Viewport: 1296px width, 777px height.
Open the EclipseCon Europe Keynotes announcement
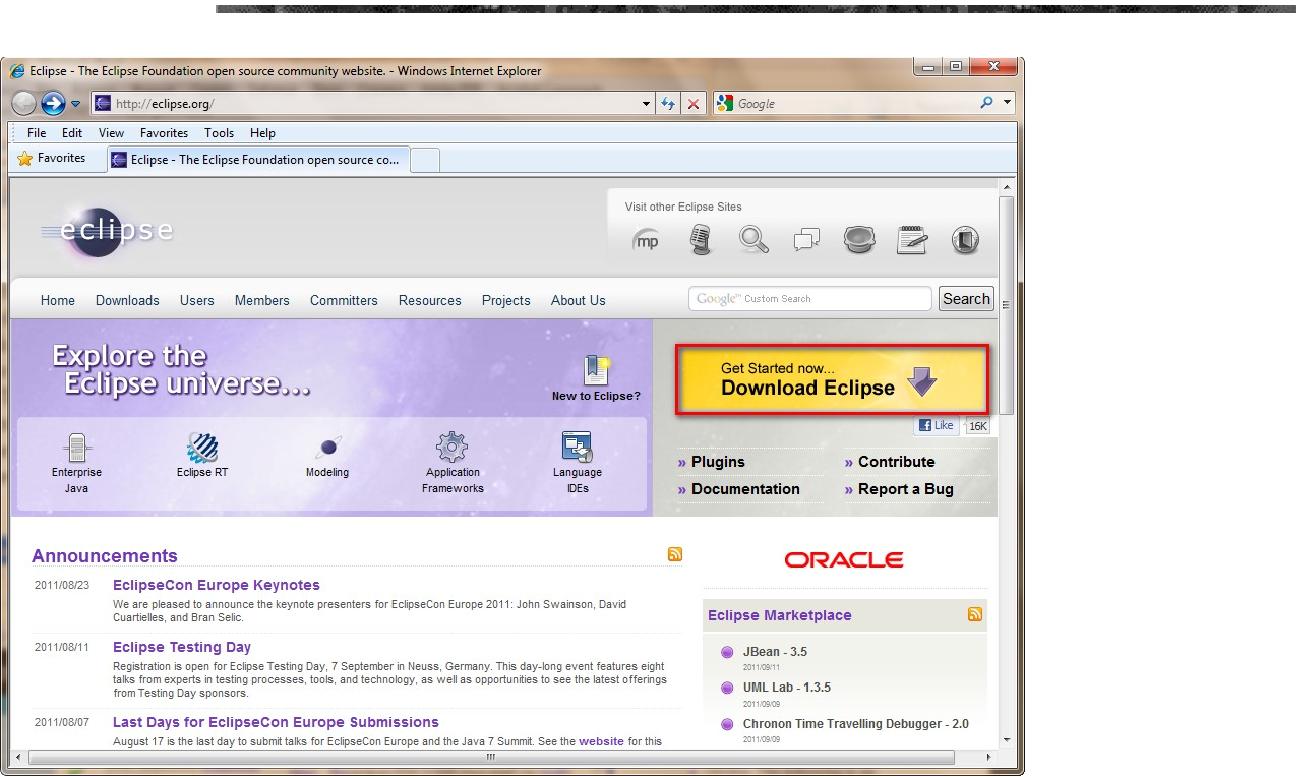216,585
